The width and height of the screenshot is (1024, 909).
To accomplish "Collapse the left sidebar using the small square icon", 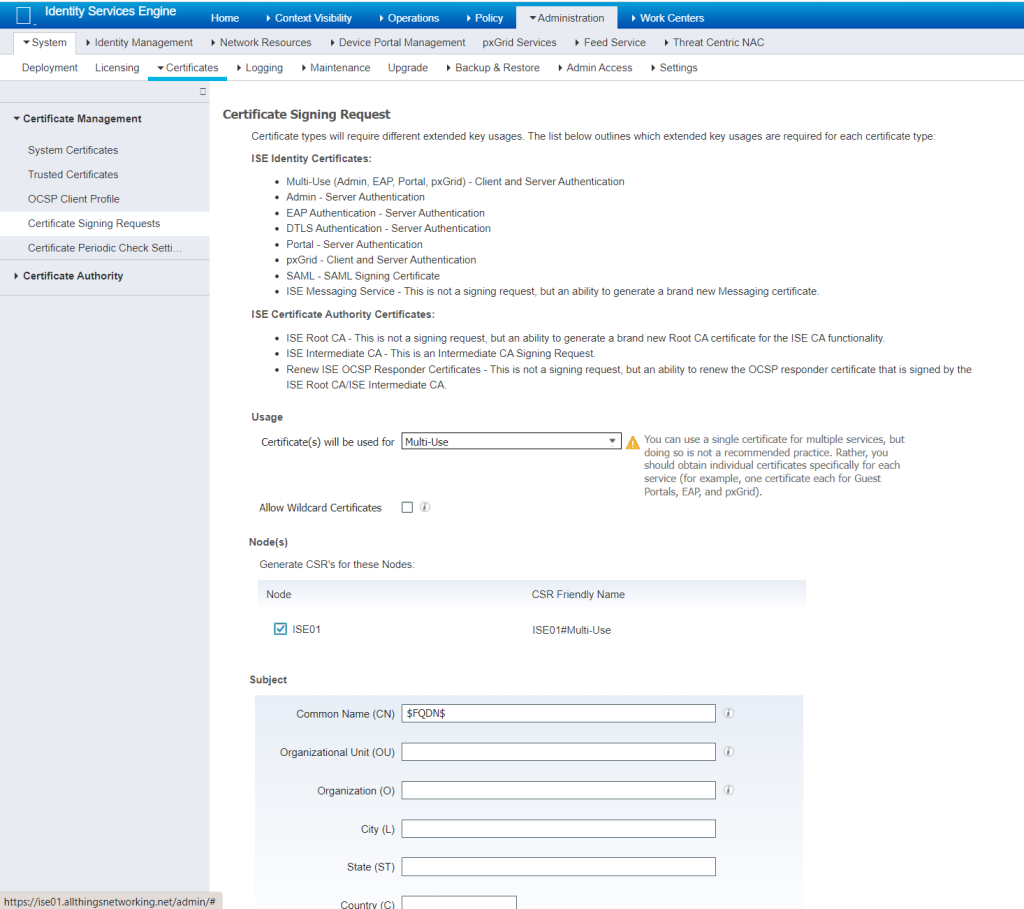I will click(202, 91).
